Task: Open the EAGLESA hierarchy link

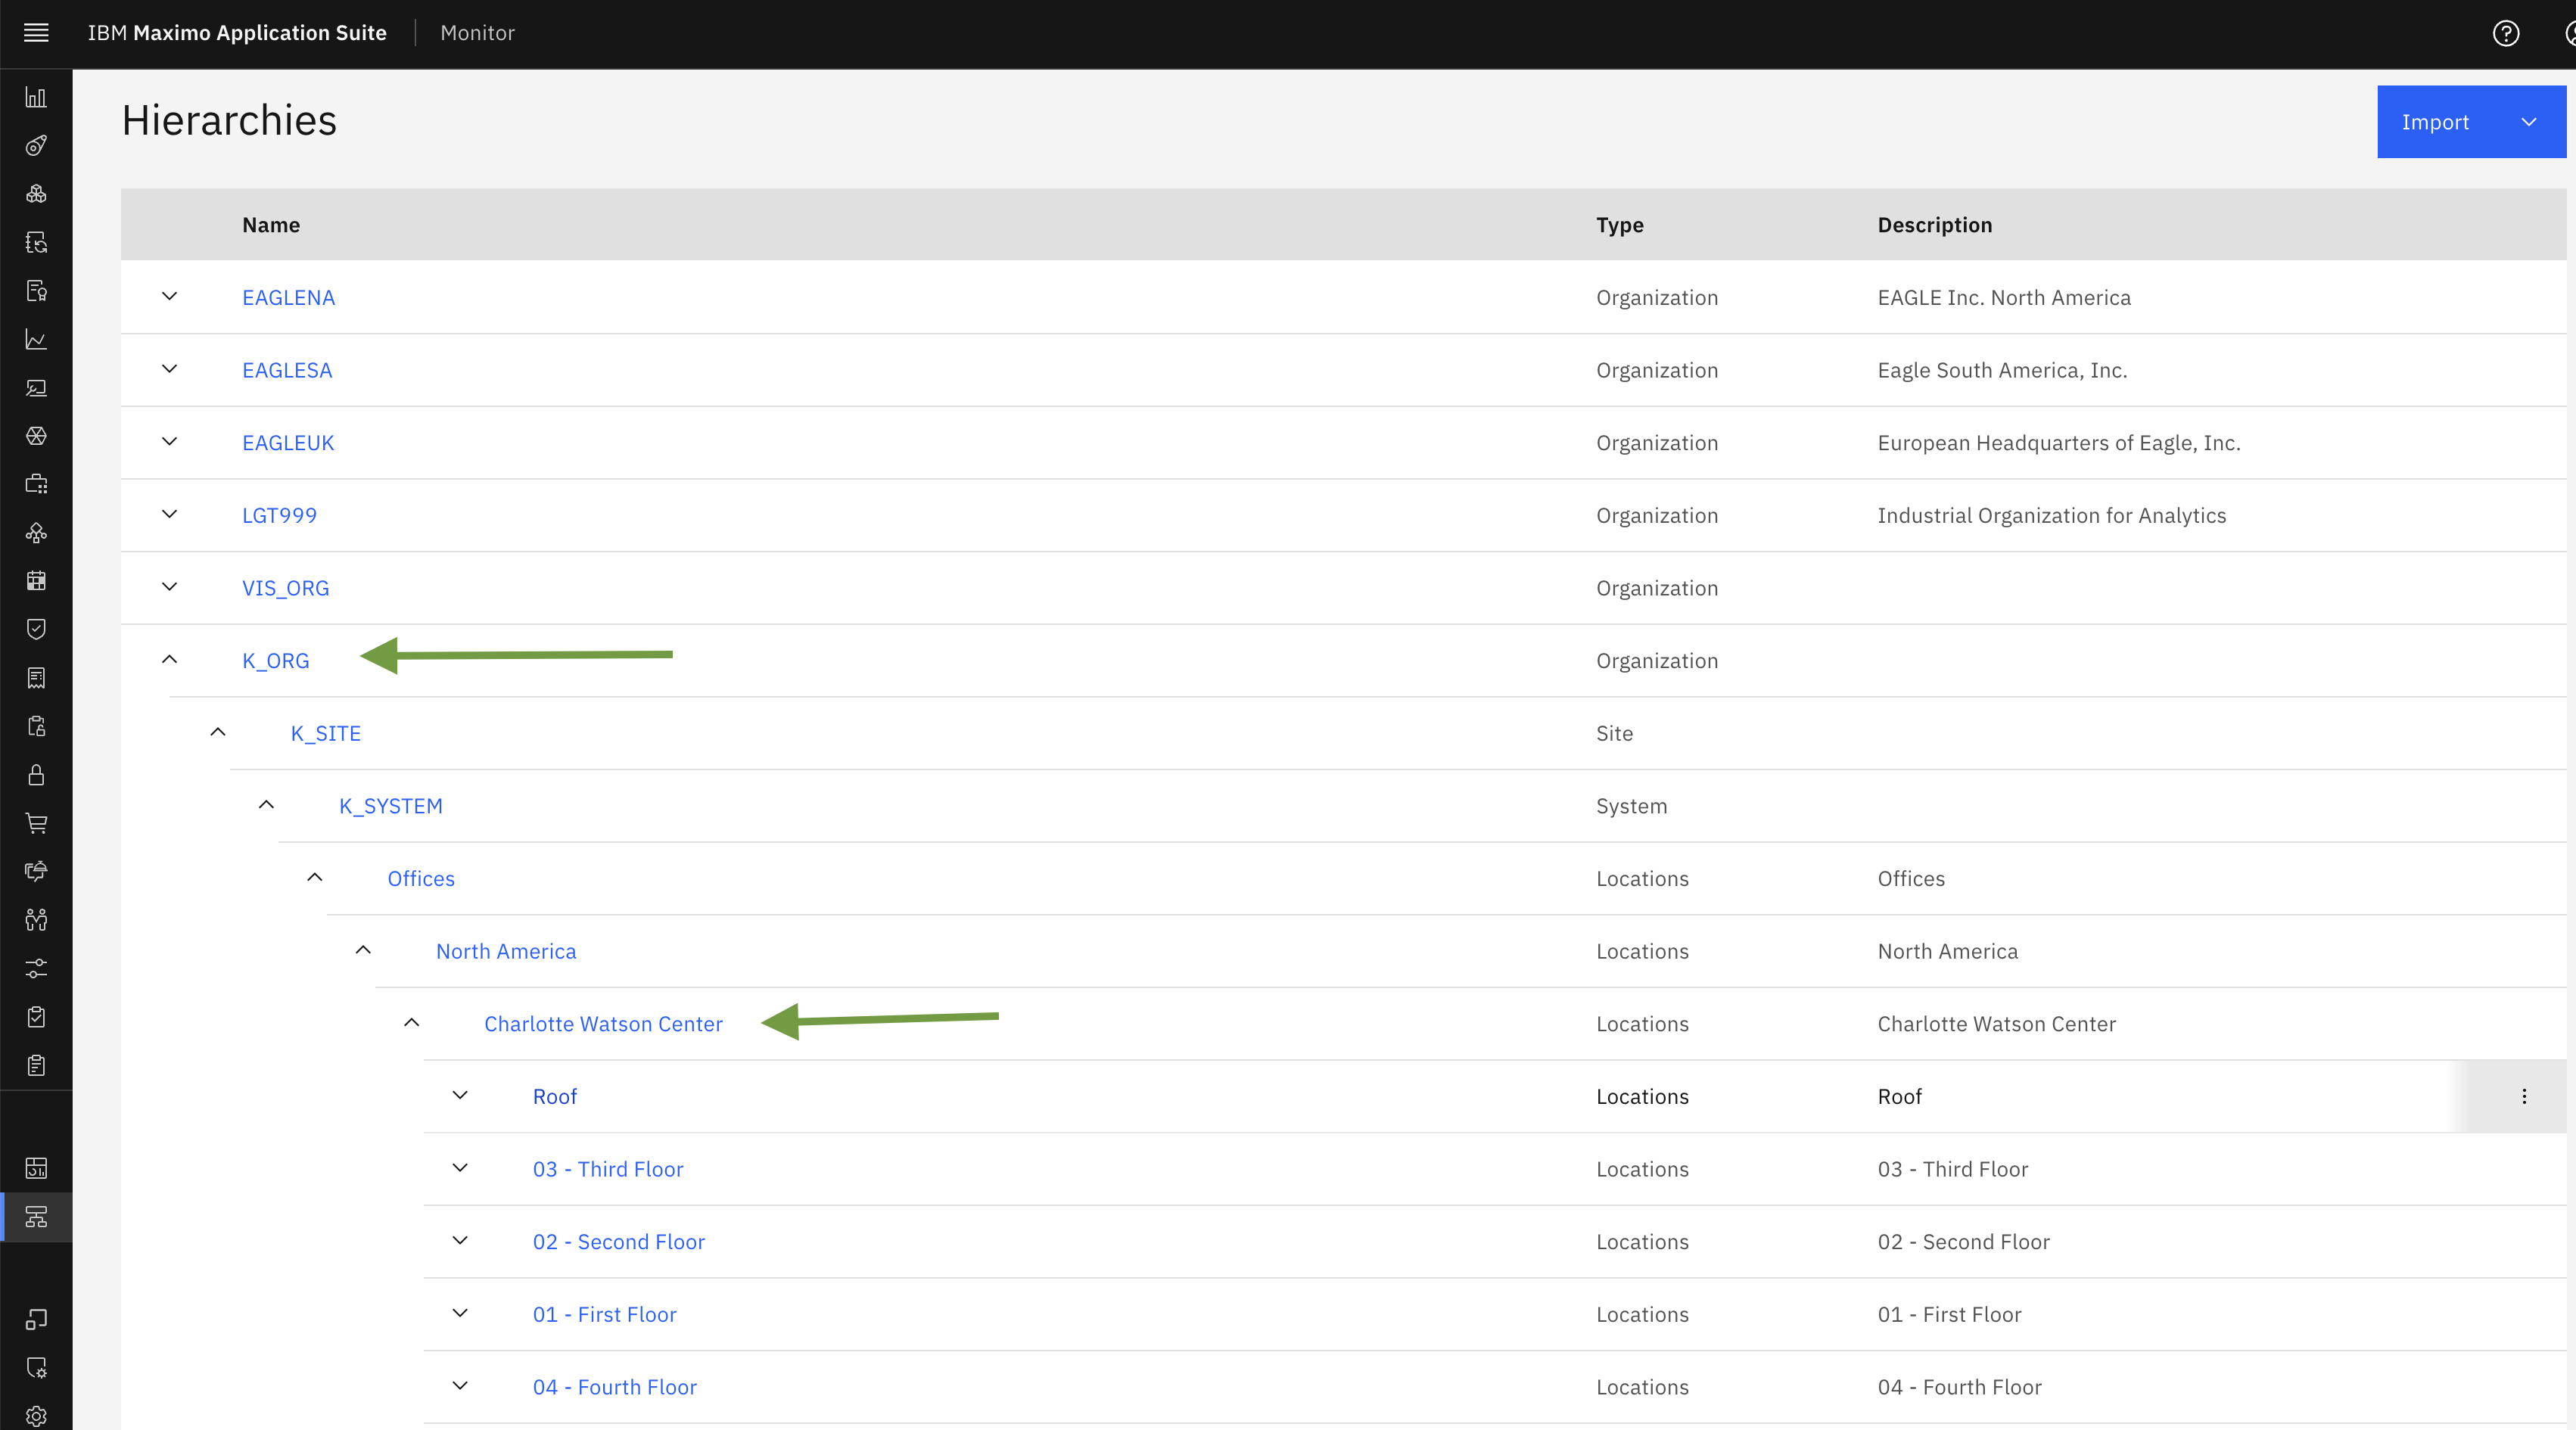Action: pyautogui.click(x=287, y=370)
